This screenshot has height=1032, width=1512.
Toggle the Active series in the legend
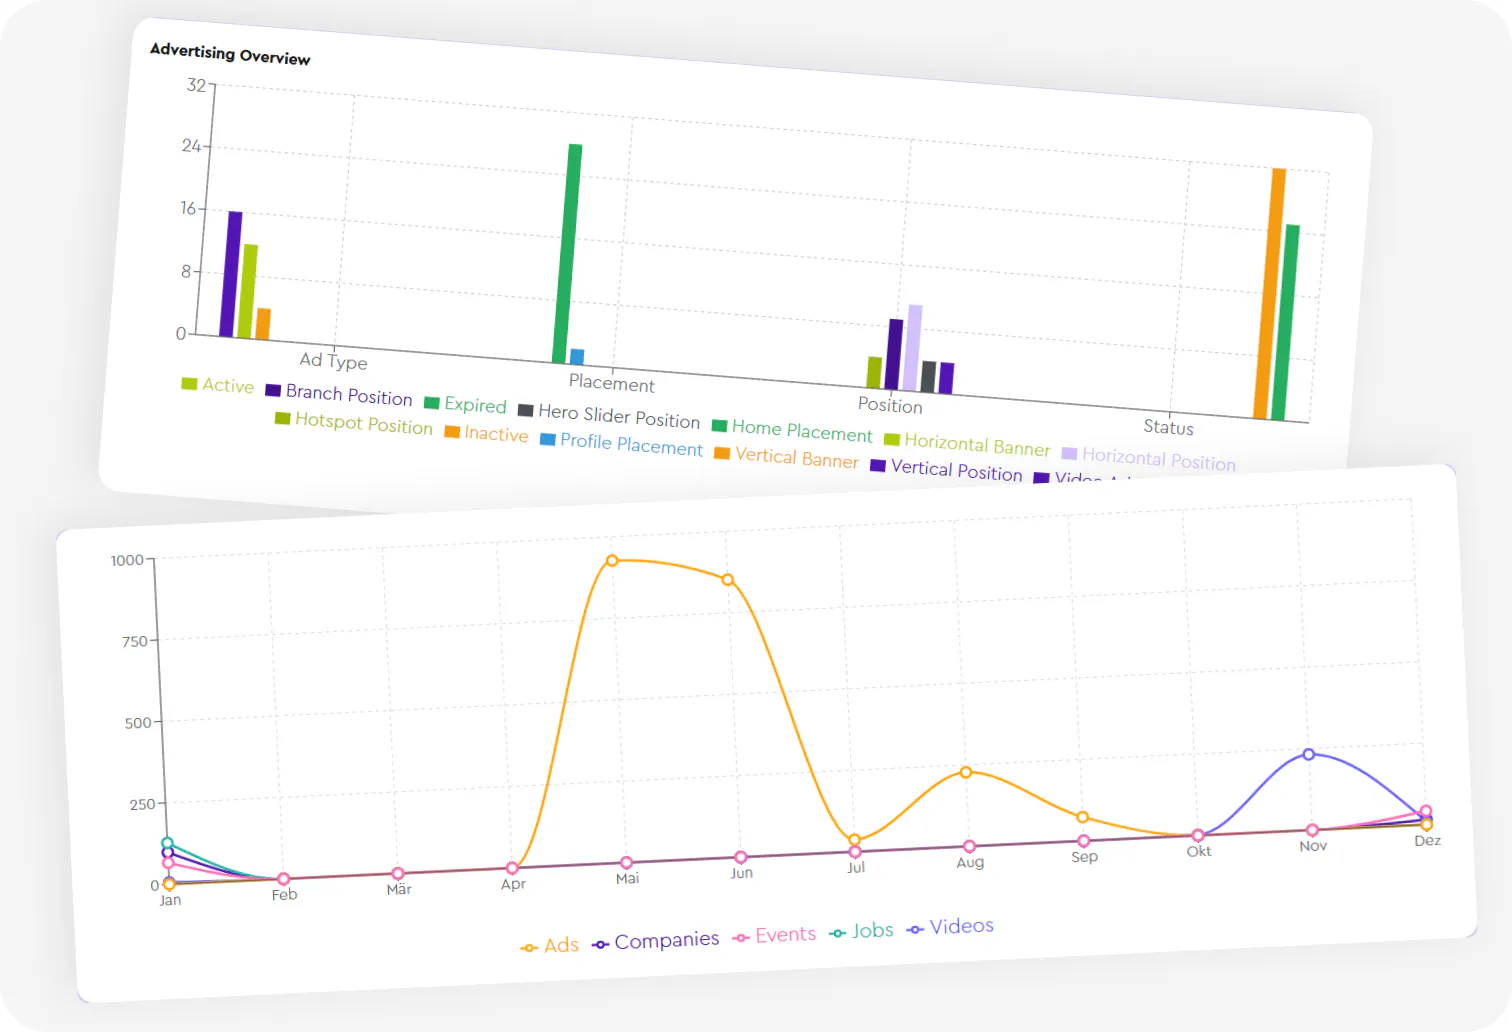[218, 385]
